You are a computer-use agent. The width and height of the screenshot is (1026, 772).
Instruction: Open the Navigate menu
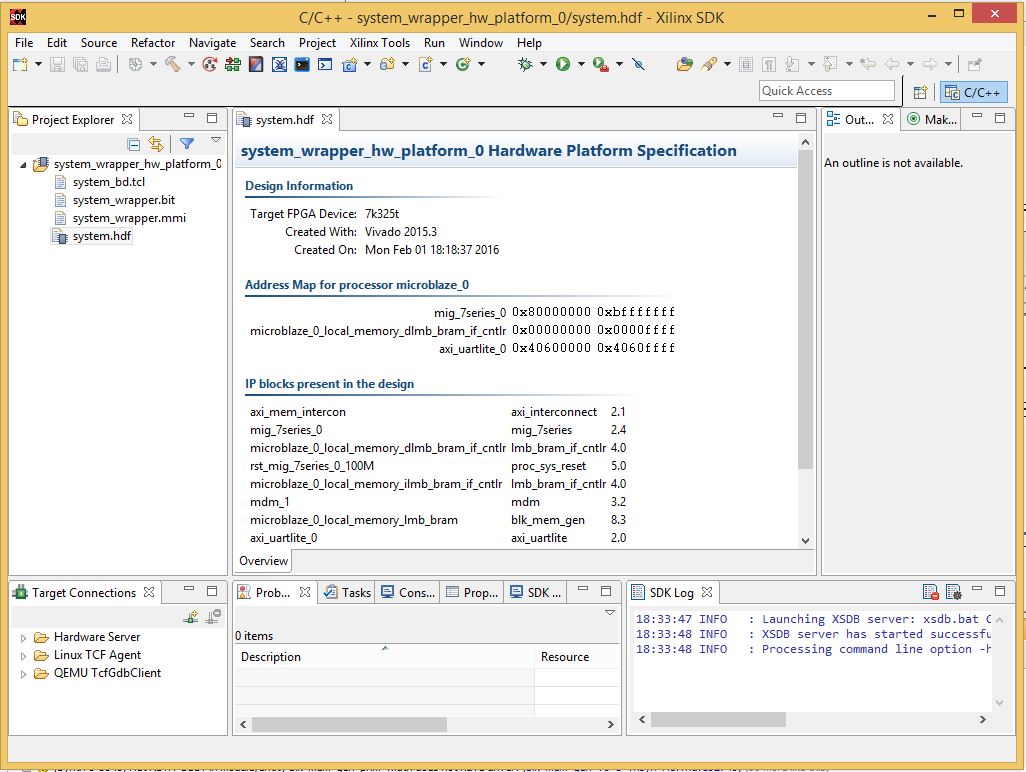tap(212, 43)
